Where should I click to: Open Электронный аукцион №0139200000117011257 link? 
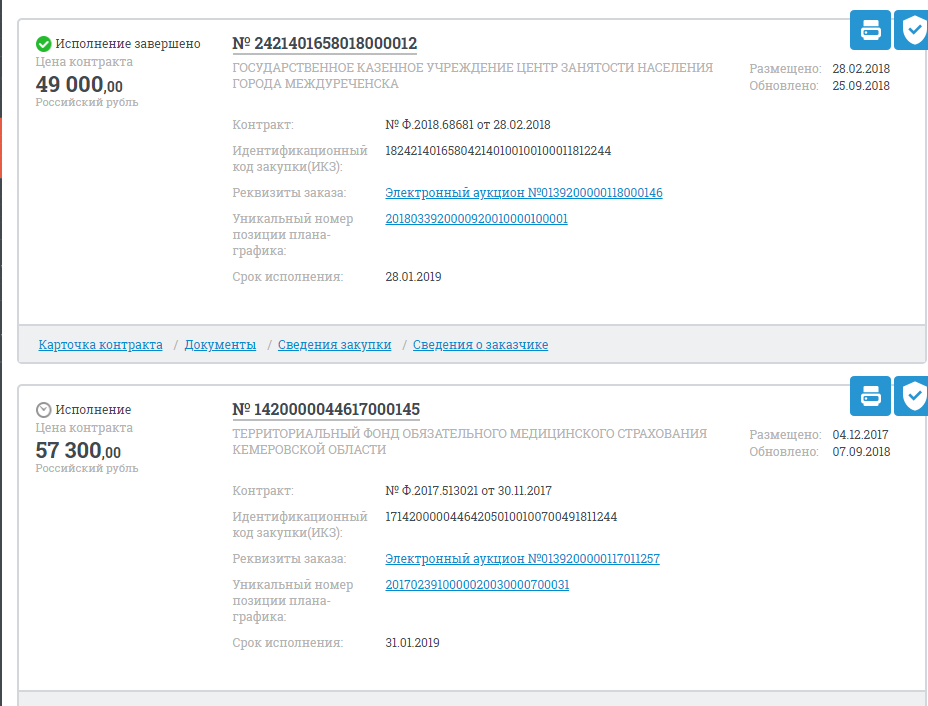[522, 559]
